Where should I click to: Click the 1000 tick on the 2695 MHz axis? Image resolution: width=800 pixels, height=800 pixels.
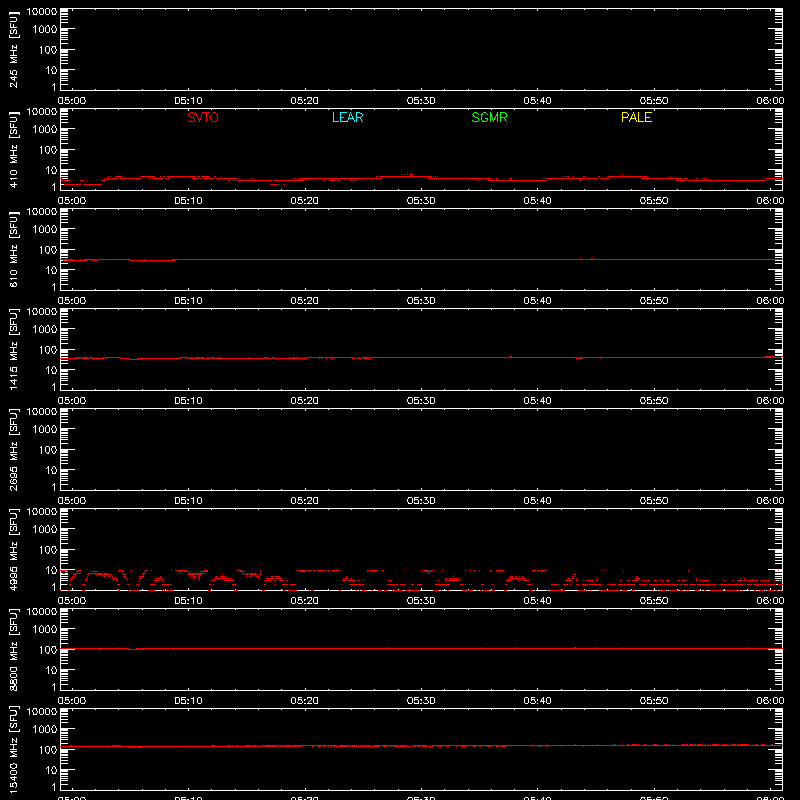pos(45,430)
